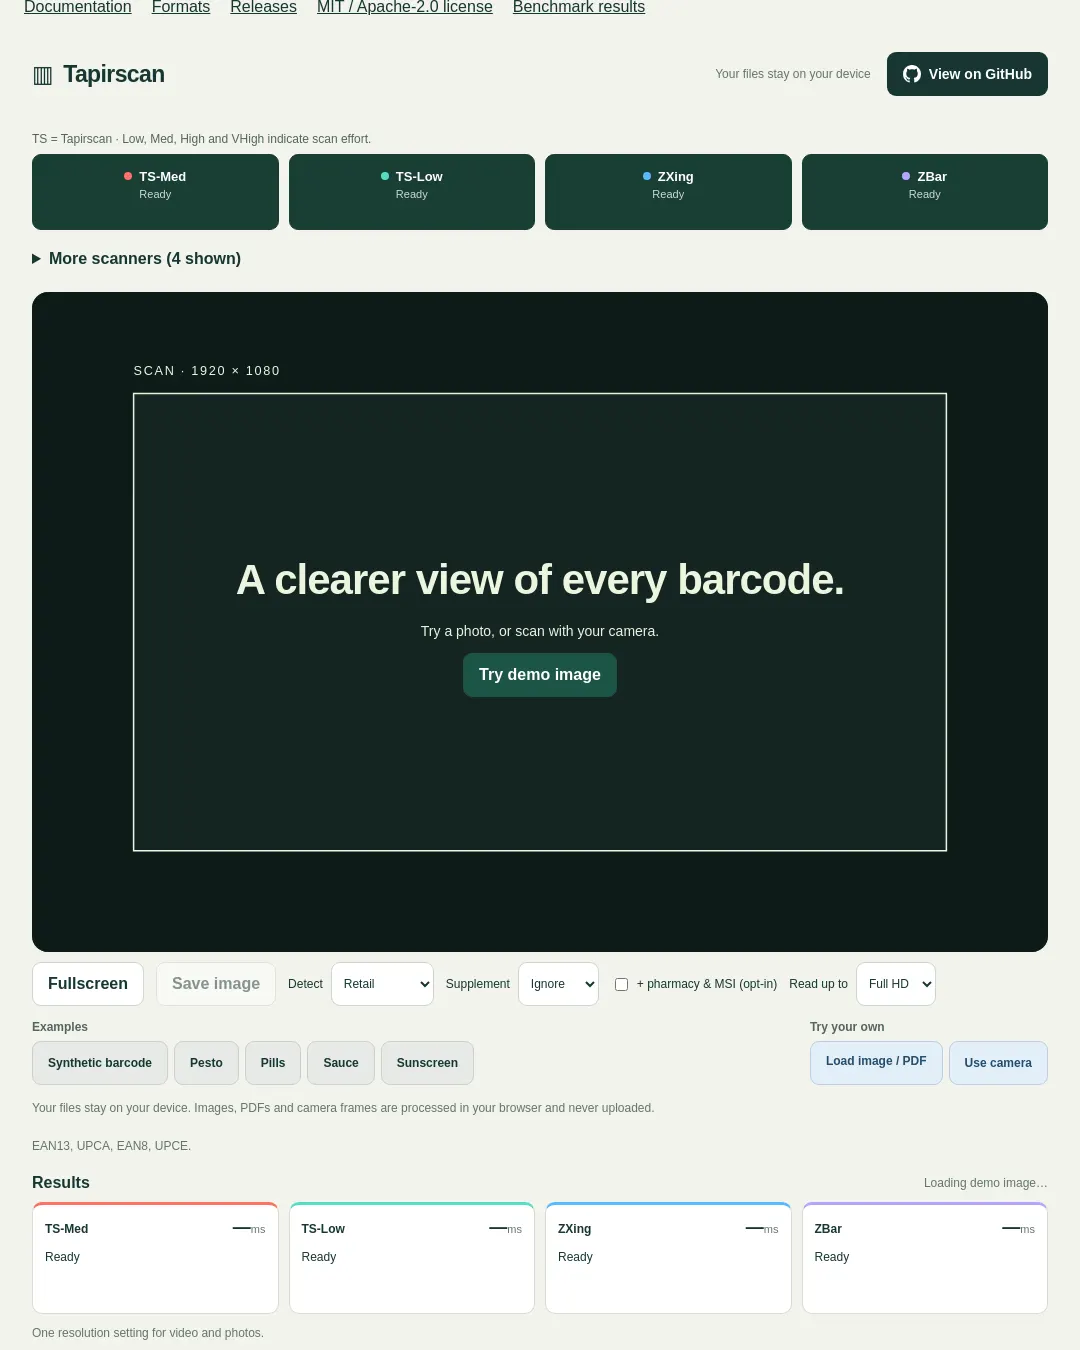Open the Supplement dropdown set to Ignore
The height and width of the screenshot is (1350, 1080).
pyautogui.click(x=558, y=984)
